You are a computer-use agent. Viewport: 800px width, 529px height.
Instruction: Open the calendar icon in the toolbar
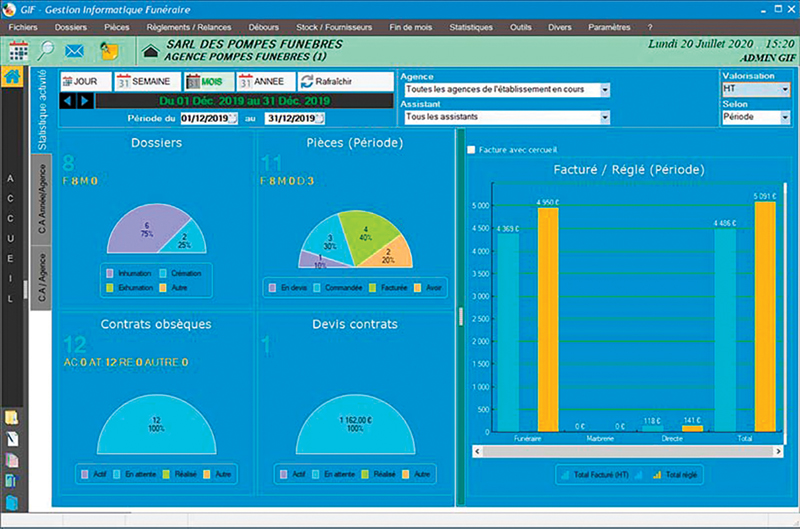coord(18,51)
